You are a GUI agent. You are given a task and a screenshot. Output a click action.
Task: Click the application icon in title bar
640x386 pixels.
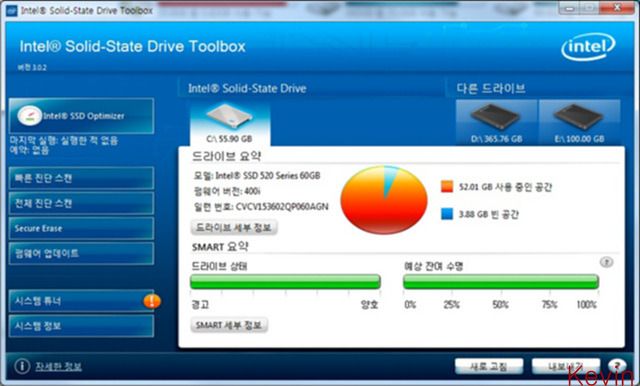coord(11,11)
